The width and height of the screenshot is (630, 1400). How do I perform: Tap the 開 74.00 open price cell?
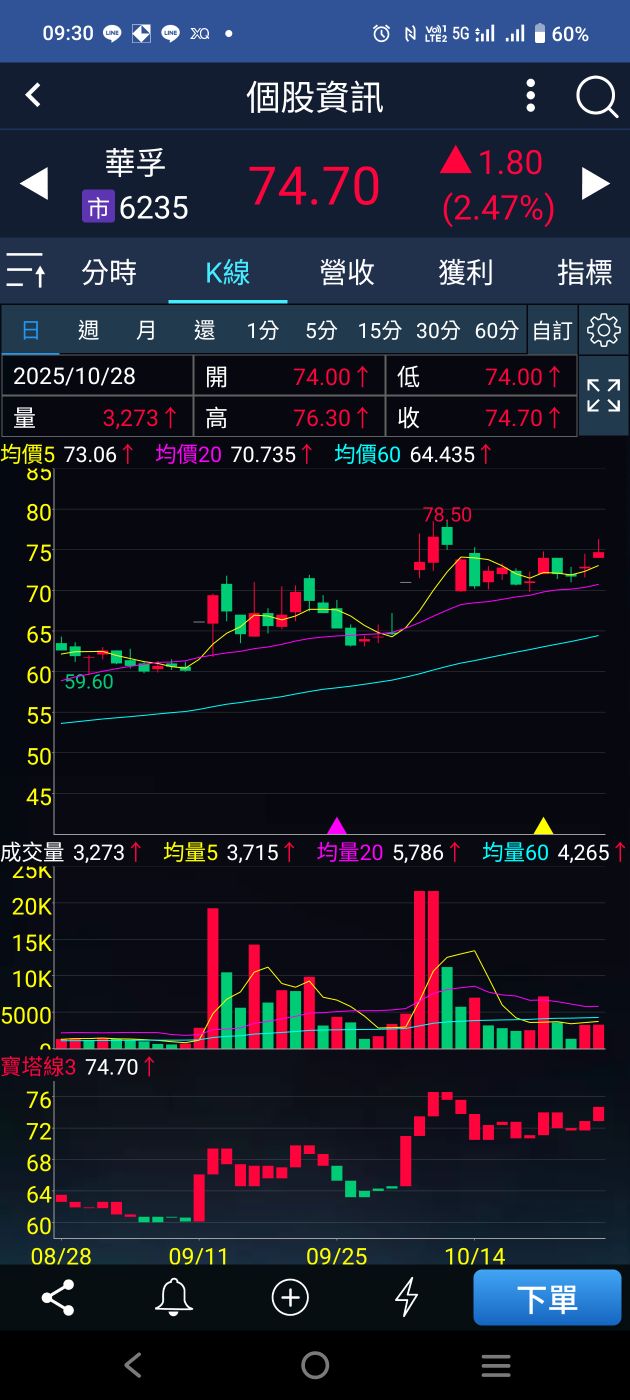(x=289, y=376)
